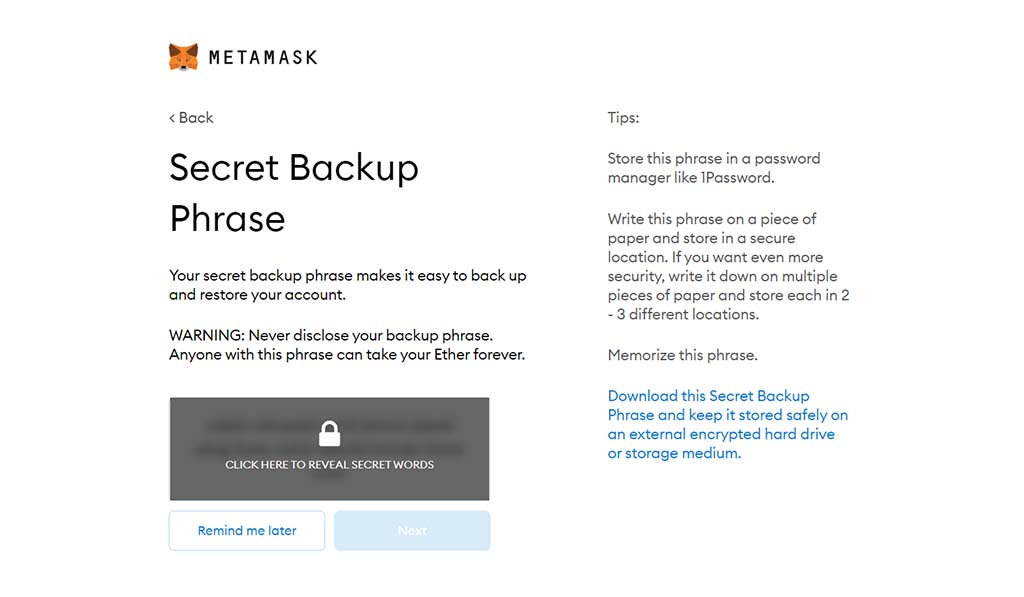Click the Secret Backup Phrase heading

click(x=293, y=192)
